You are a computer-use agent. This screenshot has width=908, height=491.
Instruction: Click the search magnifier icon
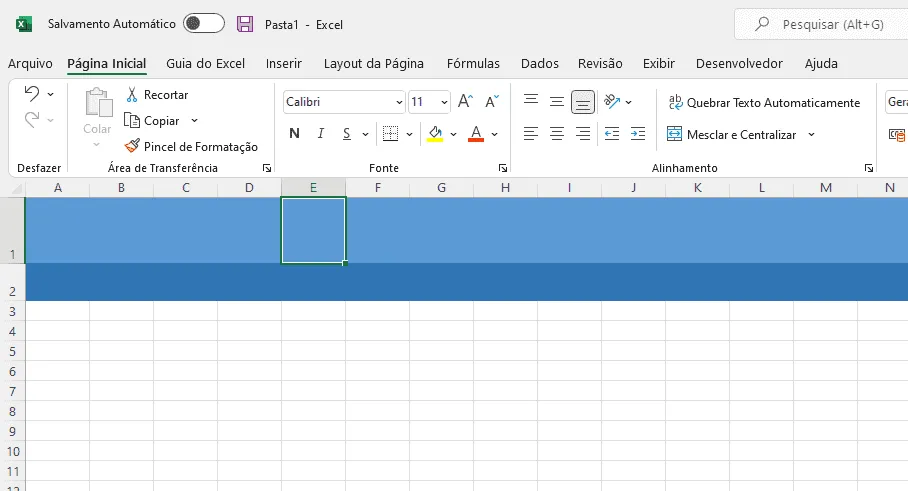(762, 24)
